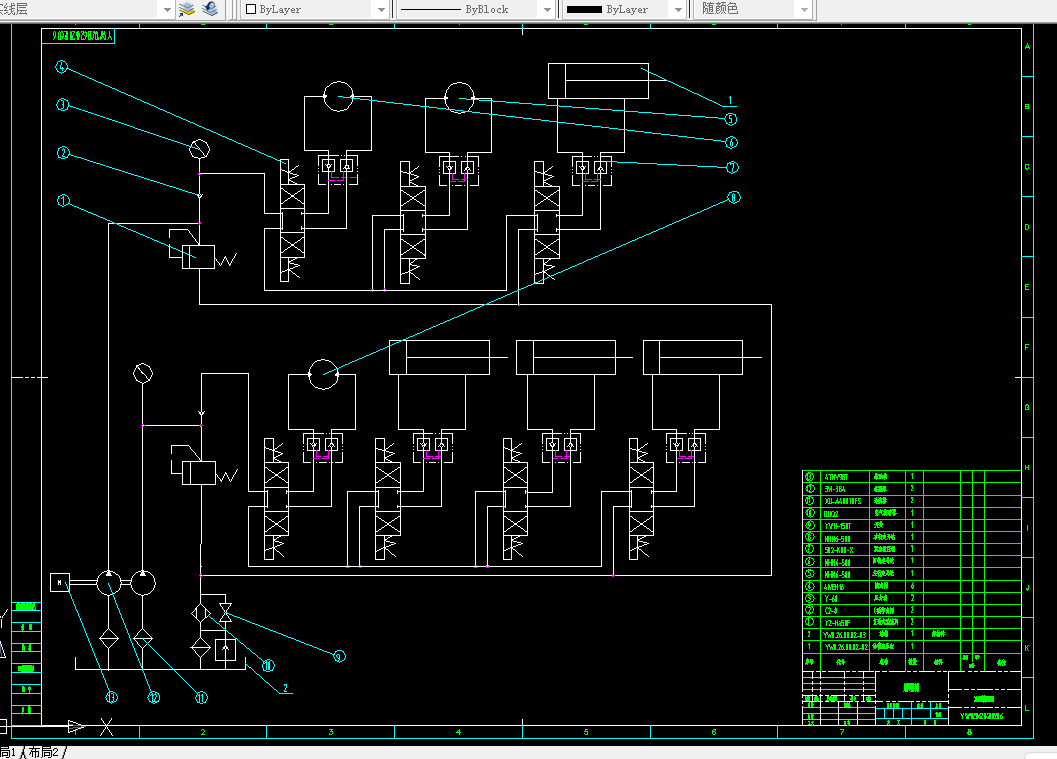1057x759 pixels.
Task: Select balloon number 2 on the left
Action: click(63, 153)
